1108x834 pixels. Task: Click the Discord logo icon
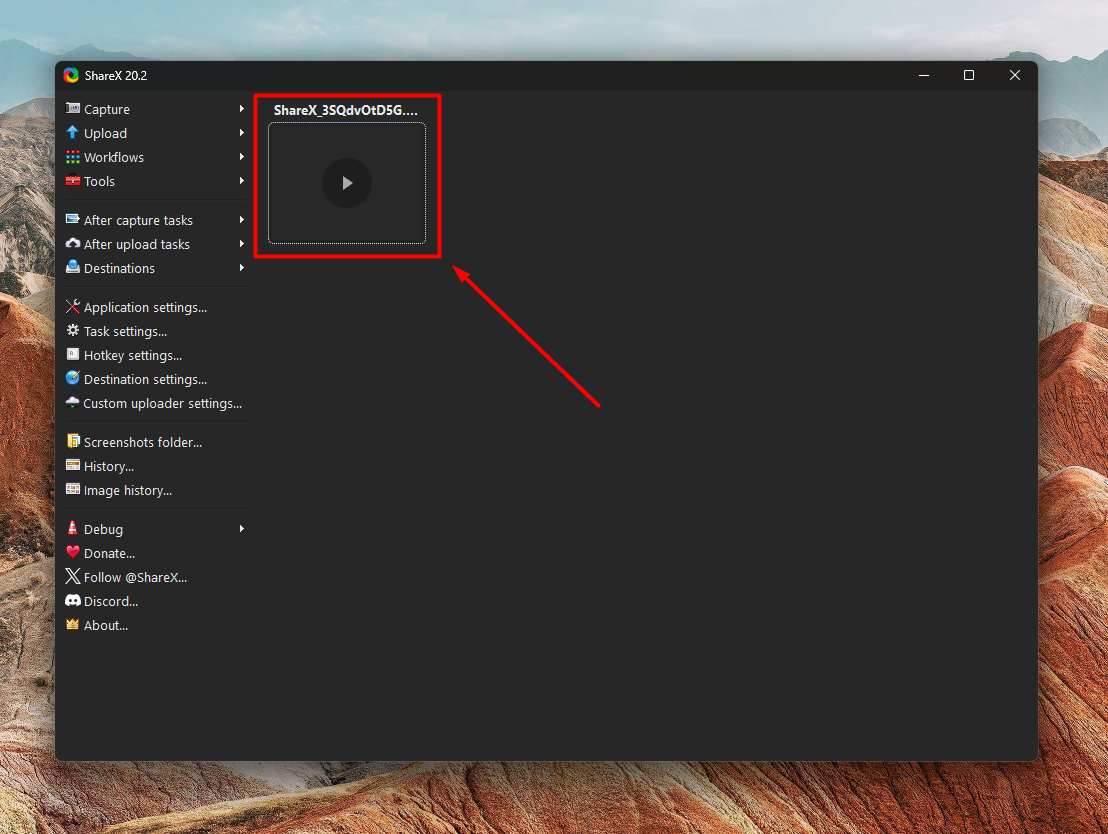73,601
